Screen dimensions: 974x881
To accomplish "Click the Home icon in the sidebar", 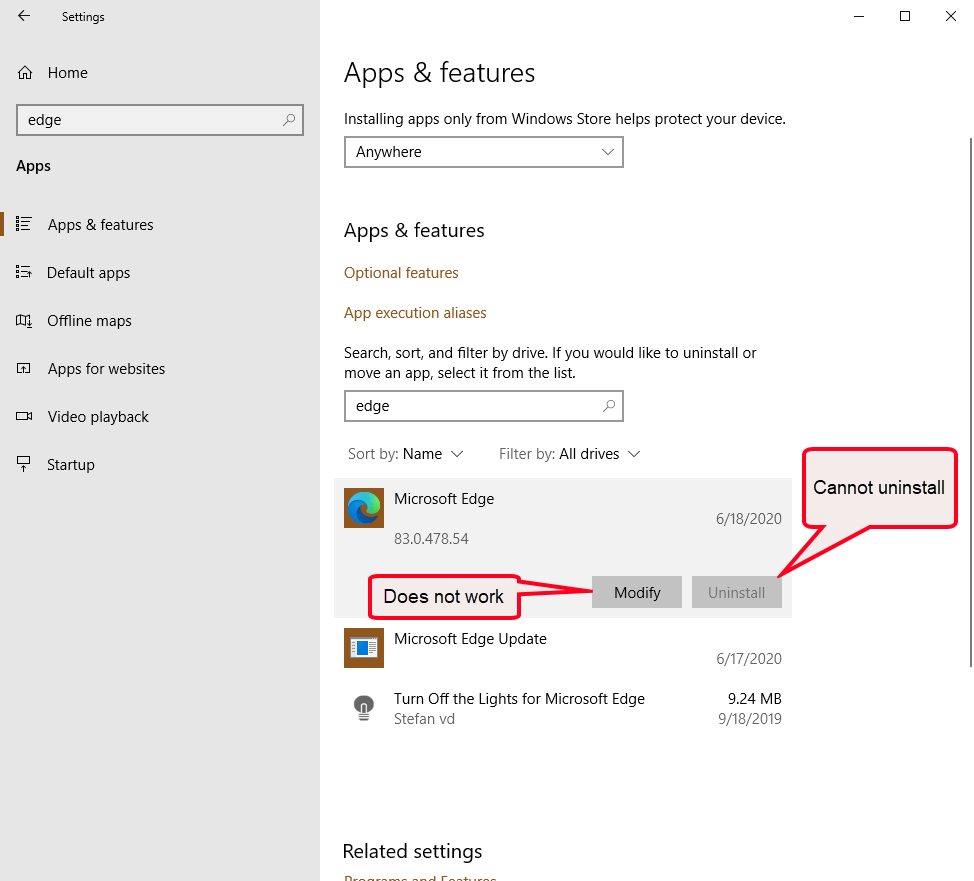I will tap(22, 72).
